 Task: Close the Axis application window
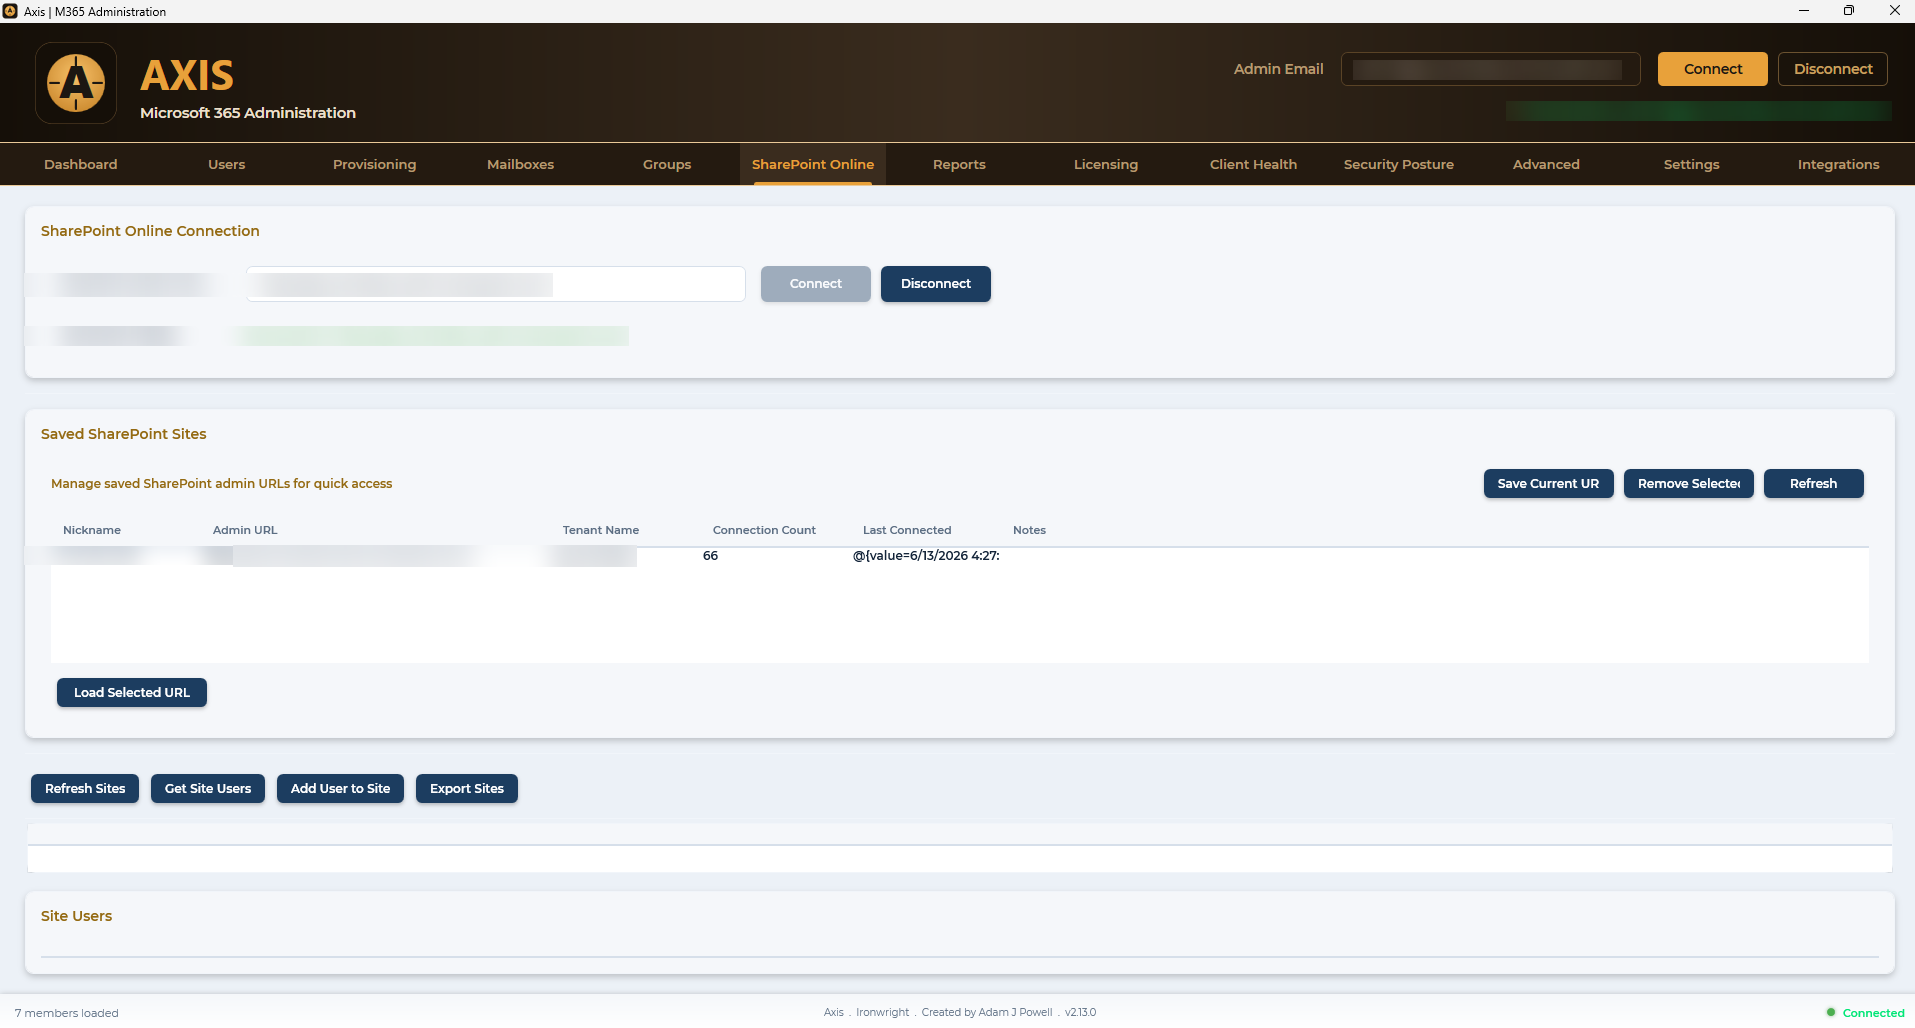pyautogui.click(x=1894, y=11)
